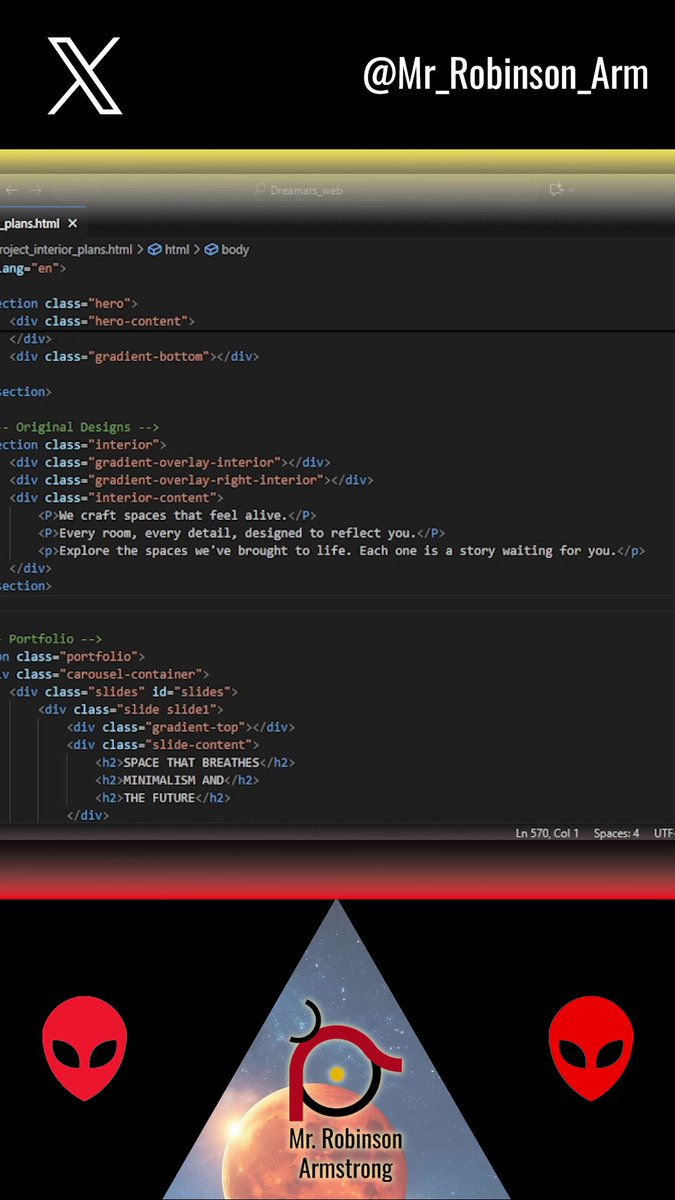The width and height of the screenshot is (675, 1200).
Task: Expand the Copilot chat dropdown chevron
Action: (572, 189)
